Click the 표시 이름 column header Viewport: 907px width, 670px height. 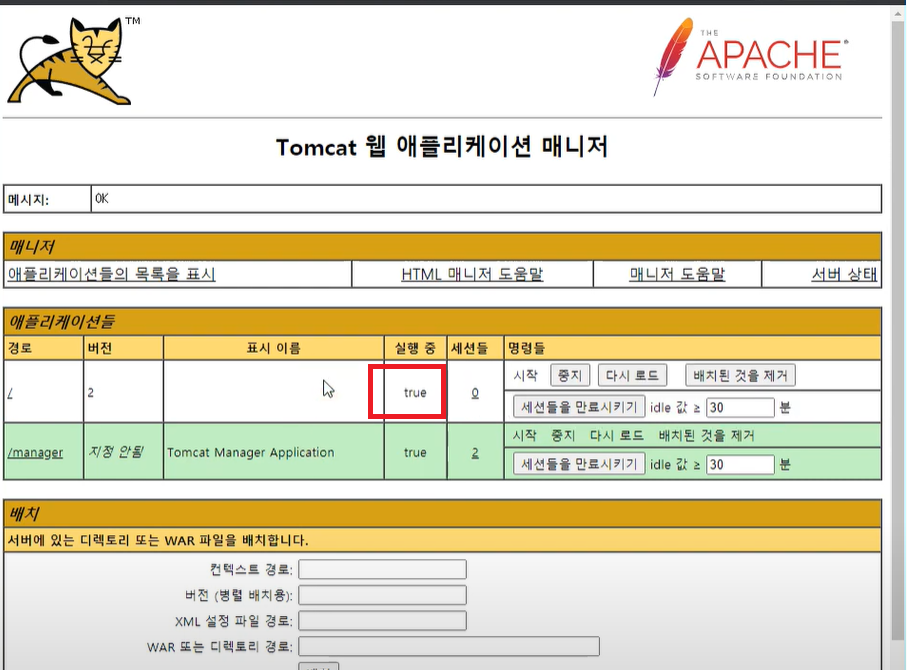coord(274,348)
